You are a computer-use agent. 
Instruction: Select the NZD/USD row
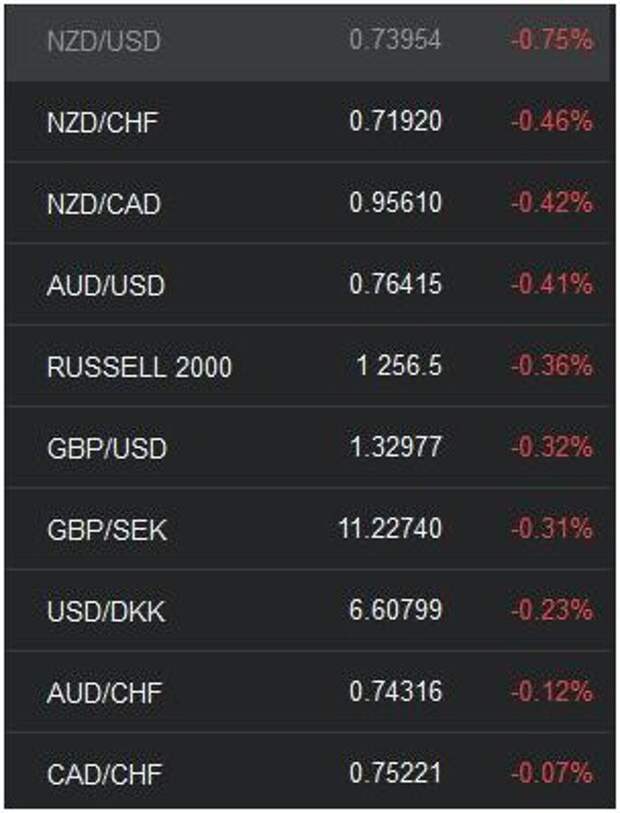[310, 41]
